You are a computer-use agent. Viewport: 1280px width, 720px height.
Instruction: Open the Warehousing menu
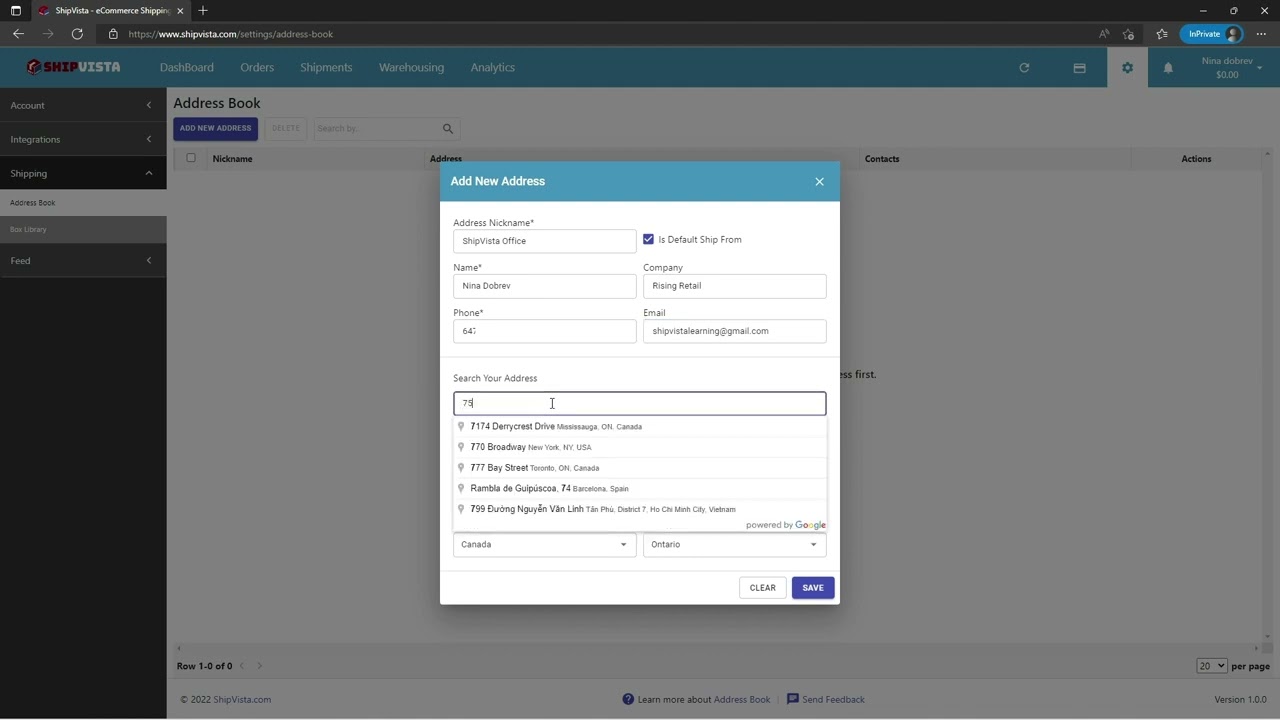pyautogui.click(x=411, y=67)
